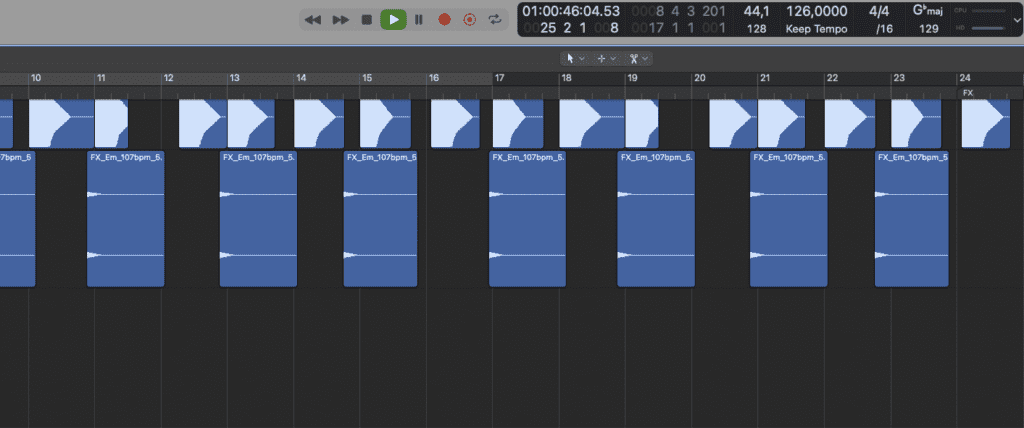This screenshot has height=428, width=1024.
Task: Pause playback with the Pause button
Action: click(419, 20)
